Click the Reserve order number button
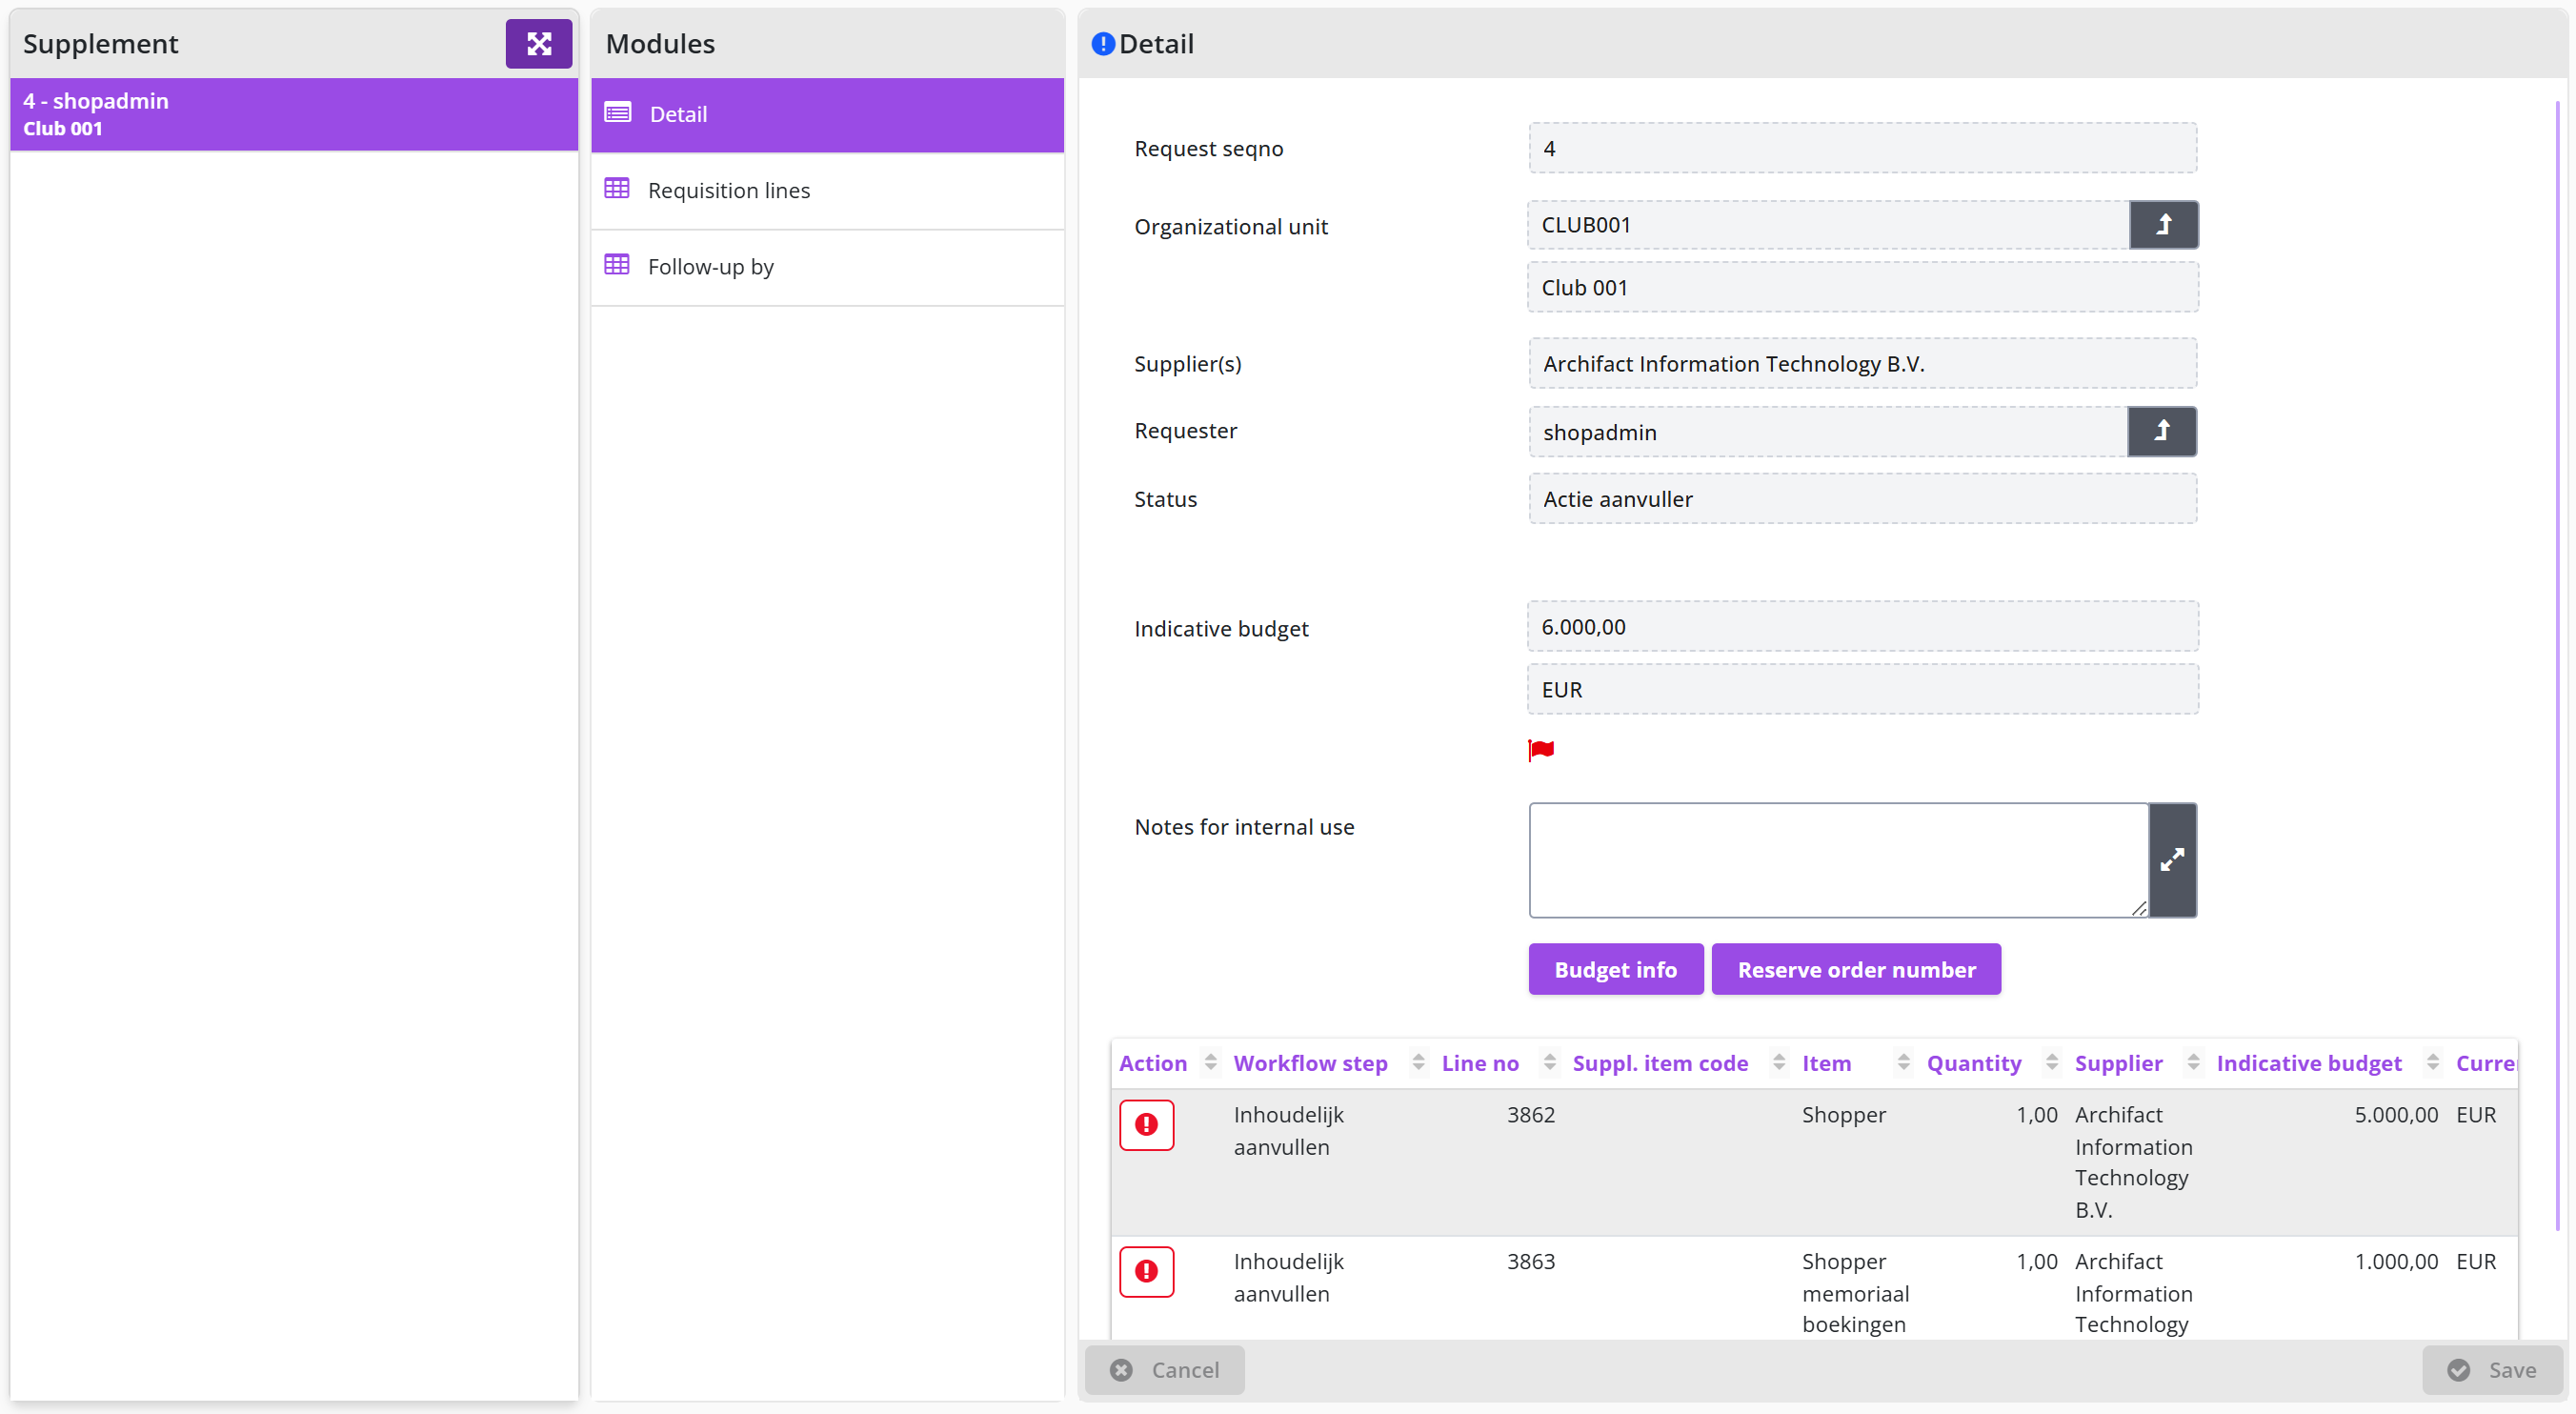2576x1414 pixels. coord(1856,969)
